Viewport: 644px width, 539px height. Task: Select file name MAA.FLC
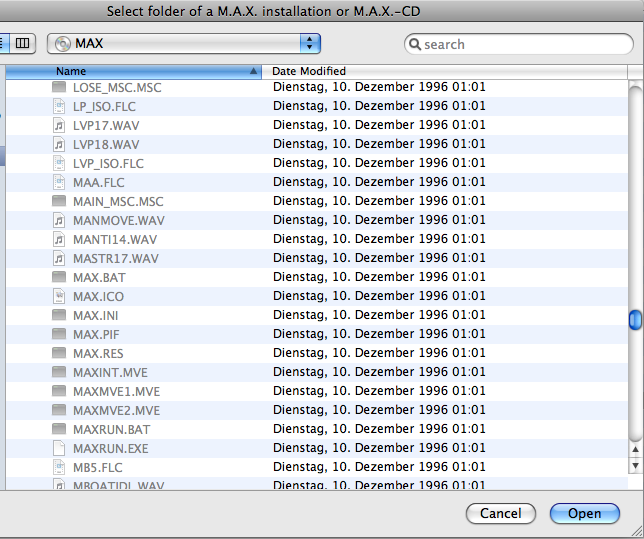pos(99,182)
